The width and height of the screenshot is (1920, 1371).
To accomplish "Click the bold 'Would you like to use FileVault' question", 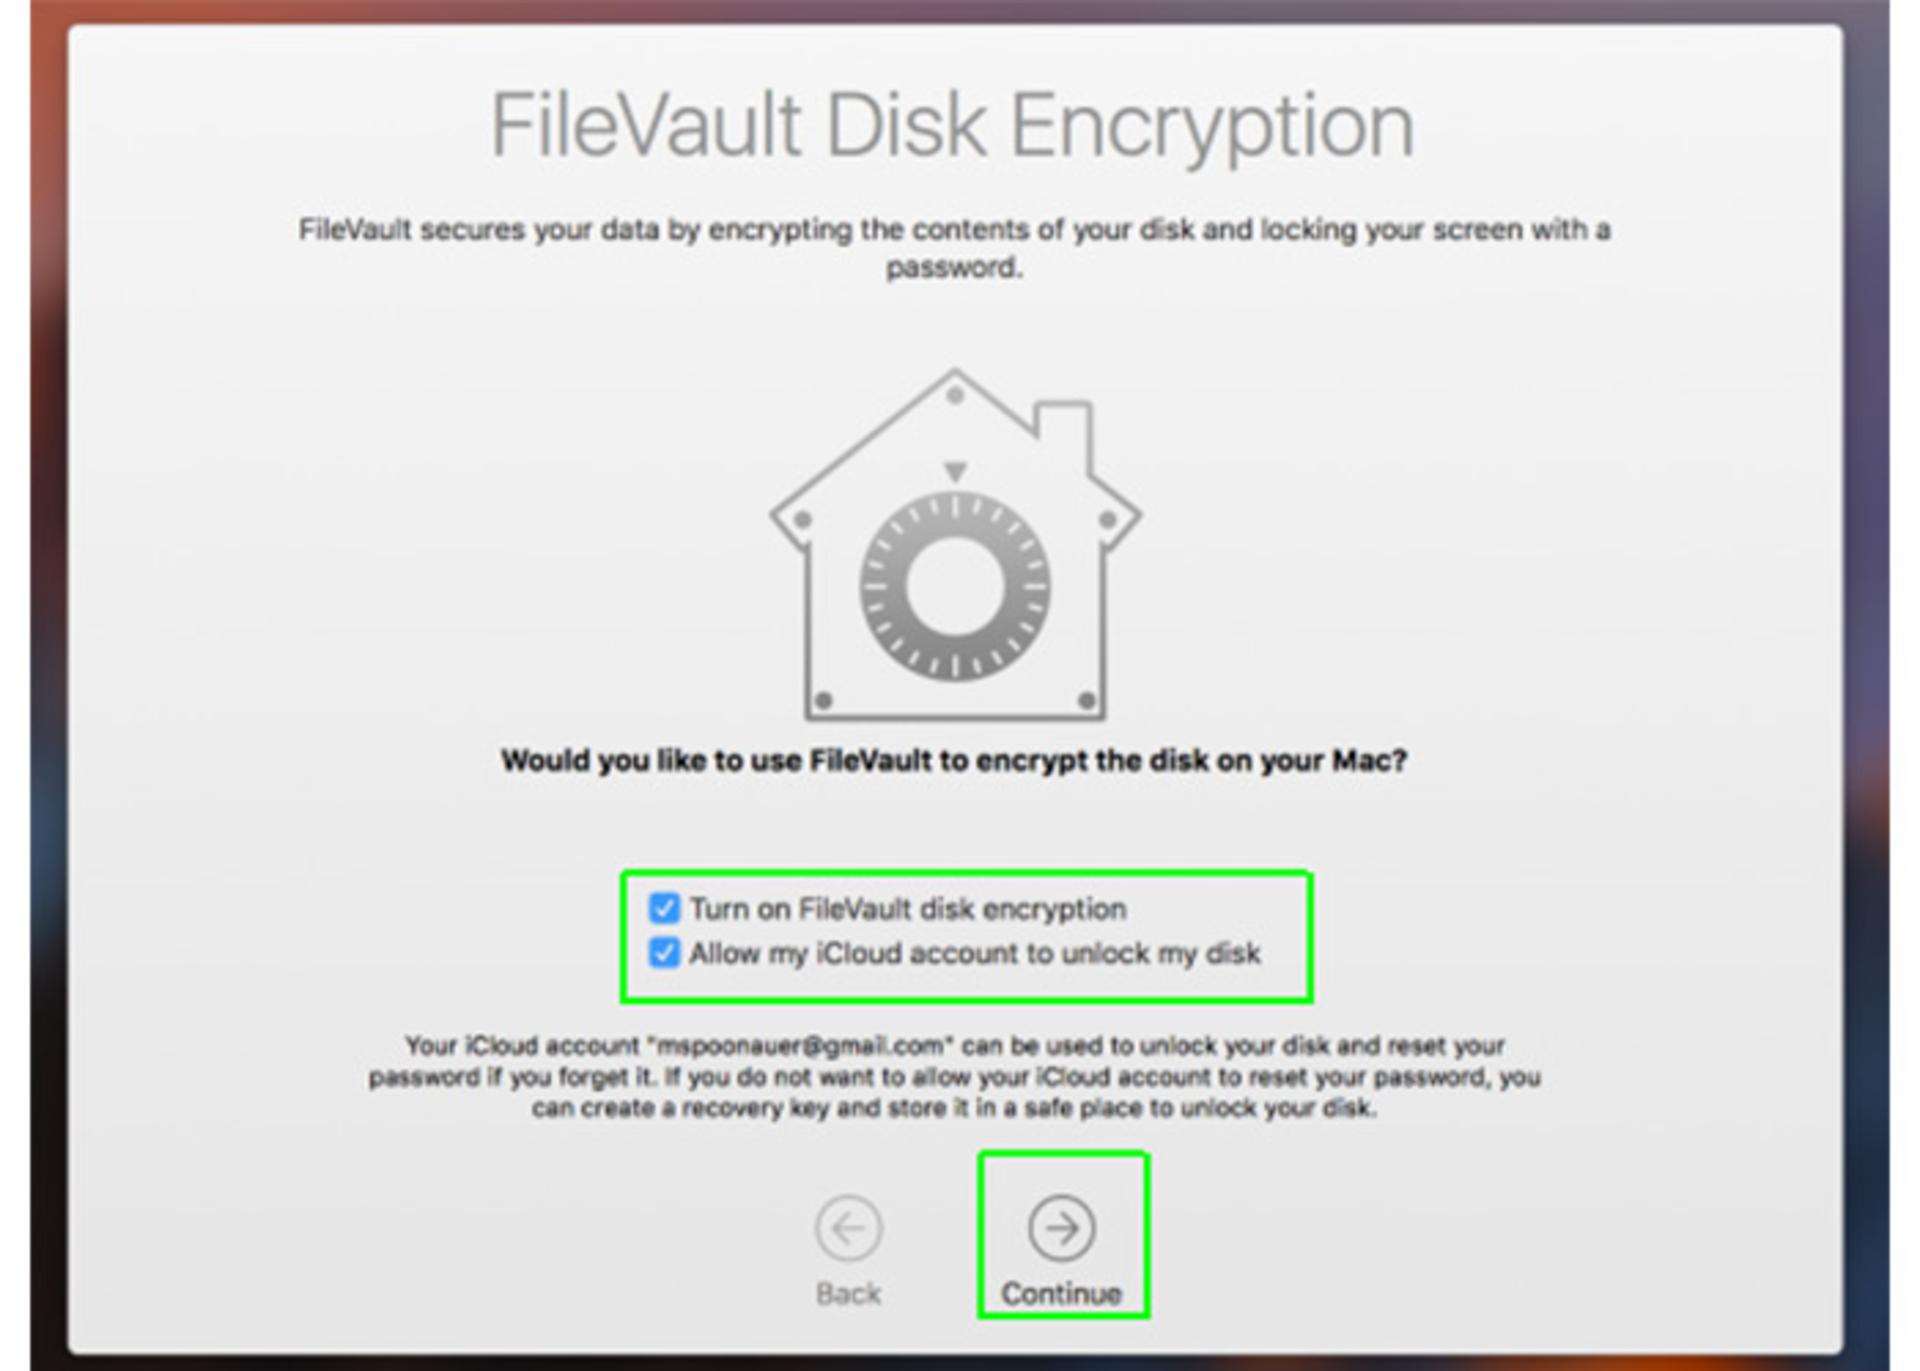I will (x=954, y=761).
